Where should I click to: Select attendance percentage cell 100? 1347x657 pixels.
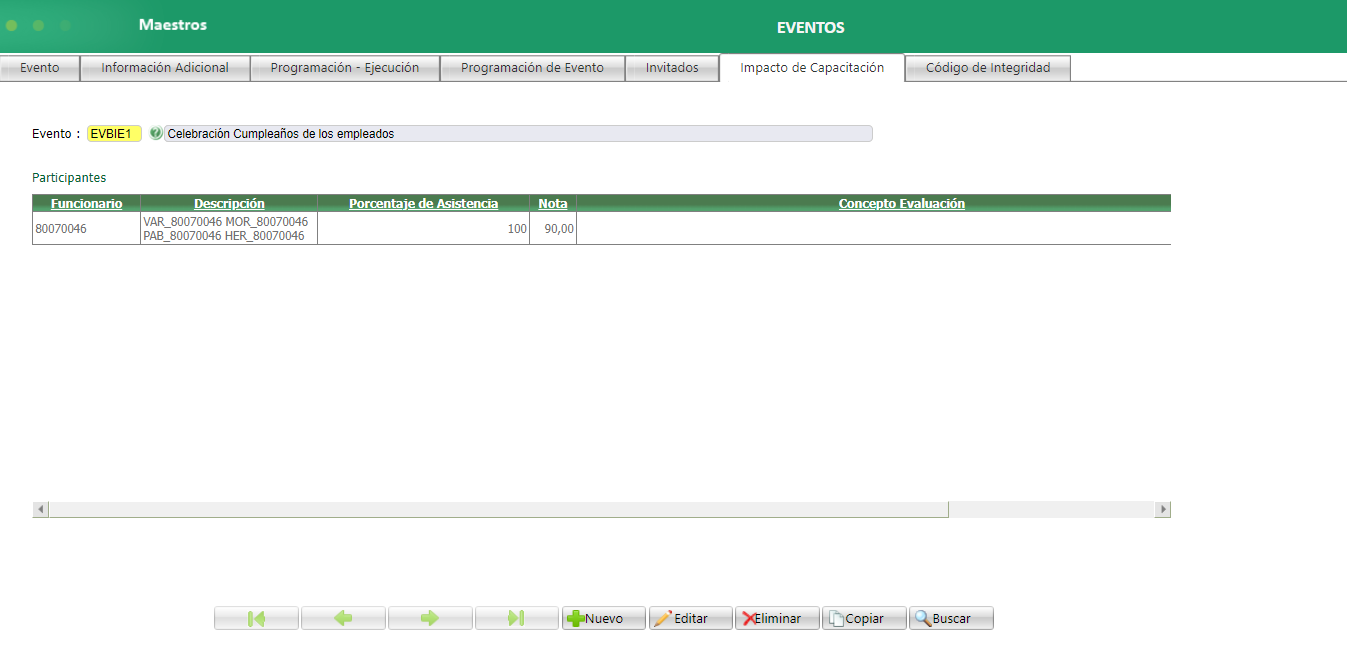click(423, 229)
